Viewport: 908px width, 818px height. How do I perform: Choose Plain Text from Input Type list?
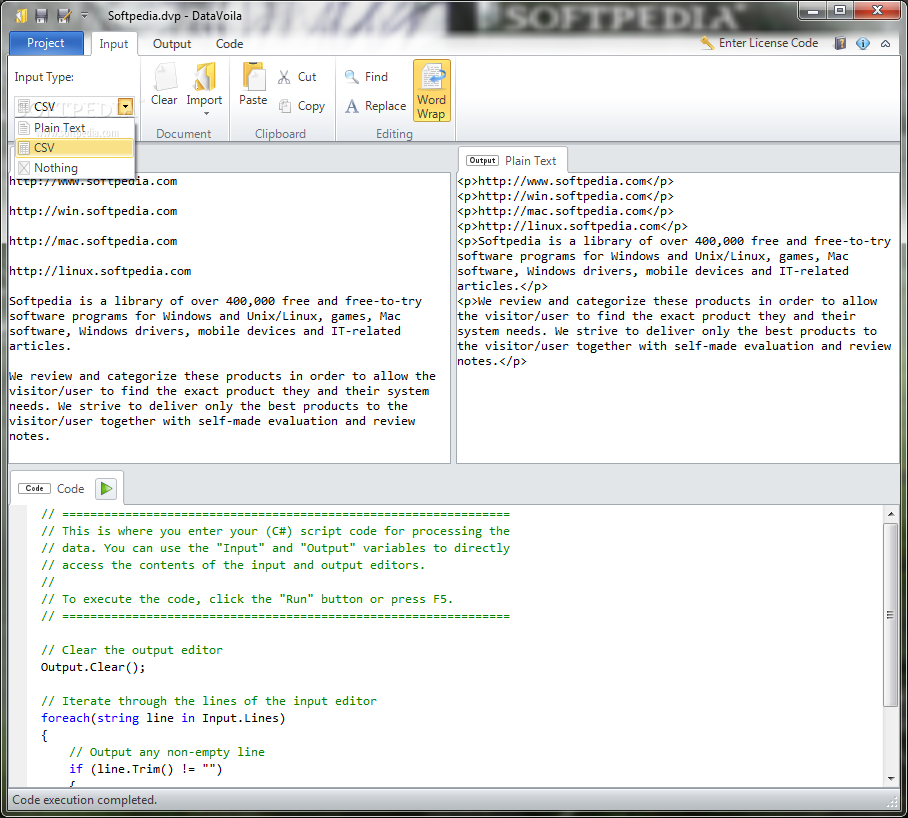click(75, 128)
